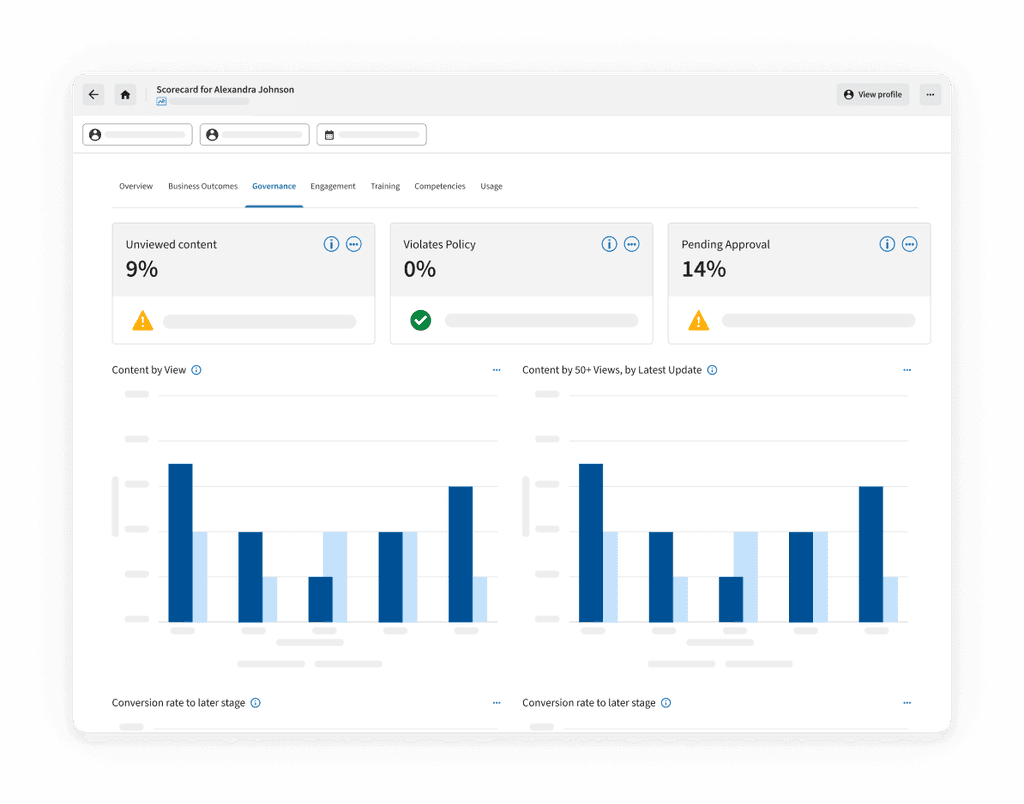This screenshot has width=1024, height=804.
Task: Open Content by 50+ Views chart options menu
Action: 906,370
